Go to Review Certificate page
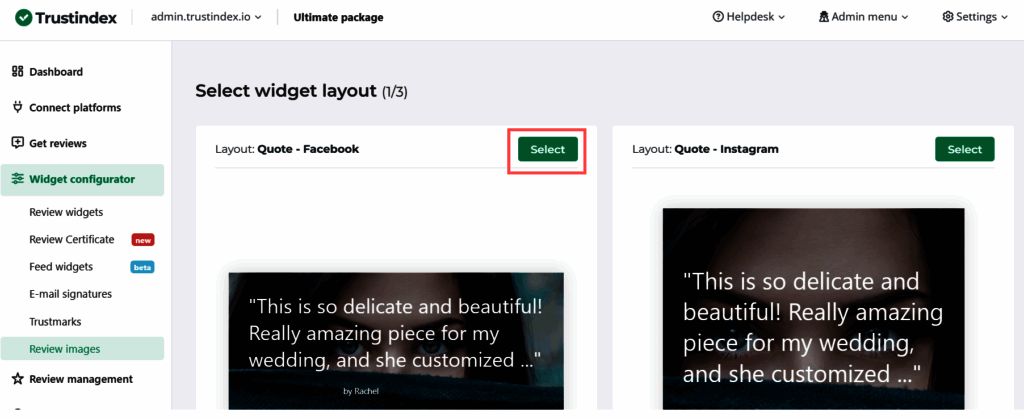Screen dimensions: 1024x418 pos(72,240)
